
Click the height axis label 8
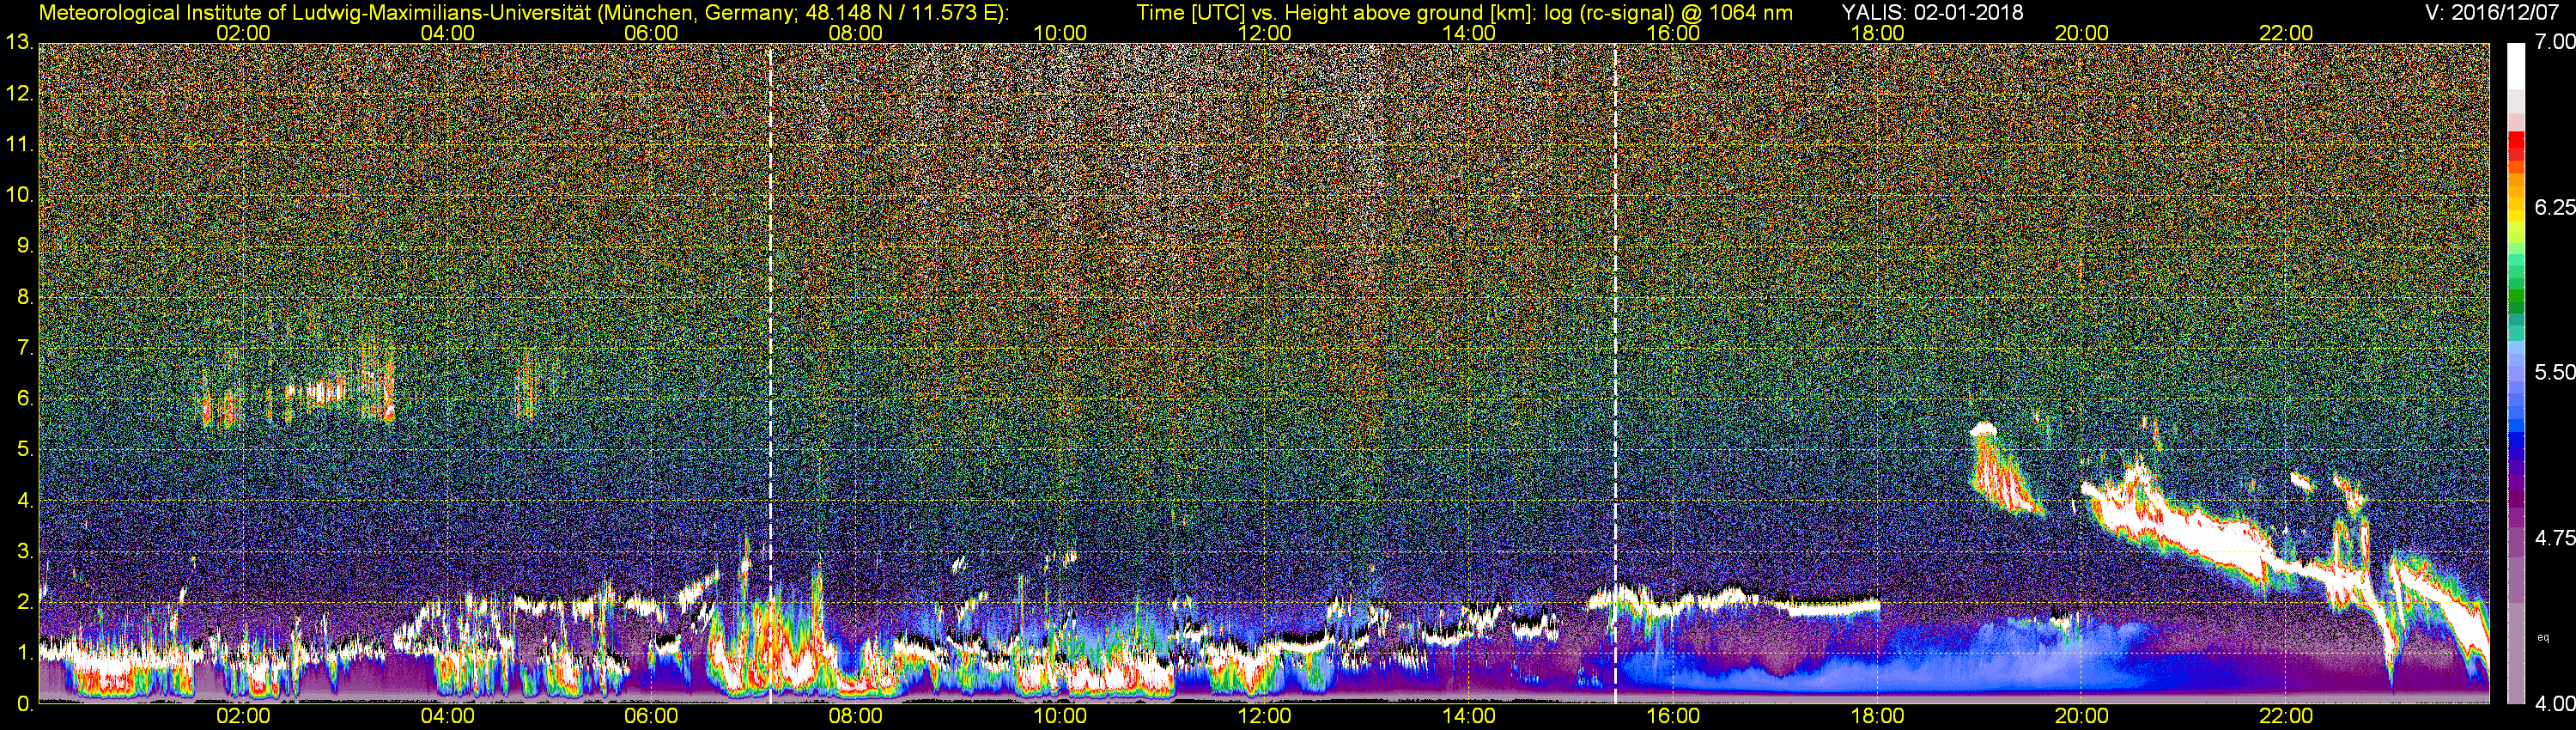coord(24,297)
